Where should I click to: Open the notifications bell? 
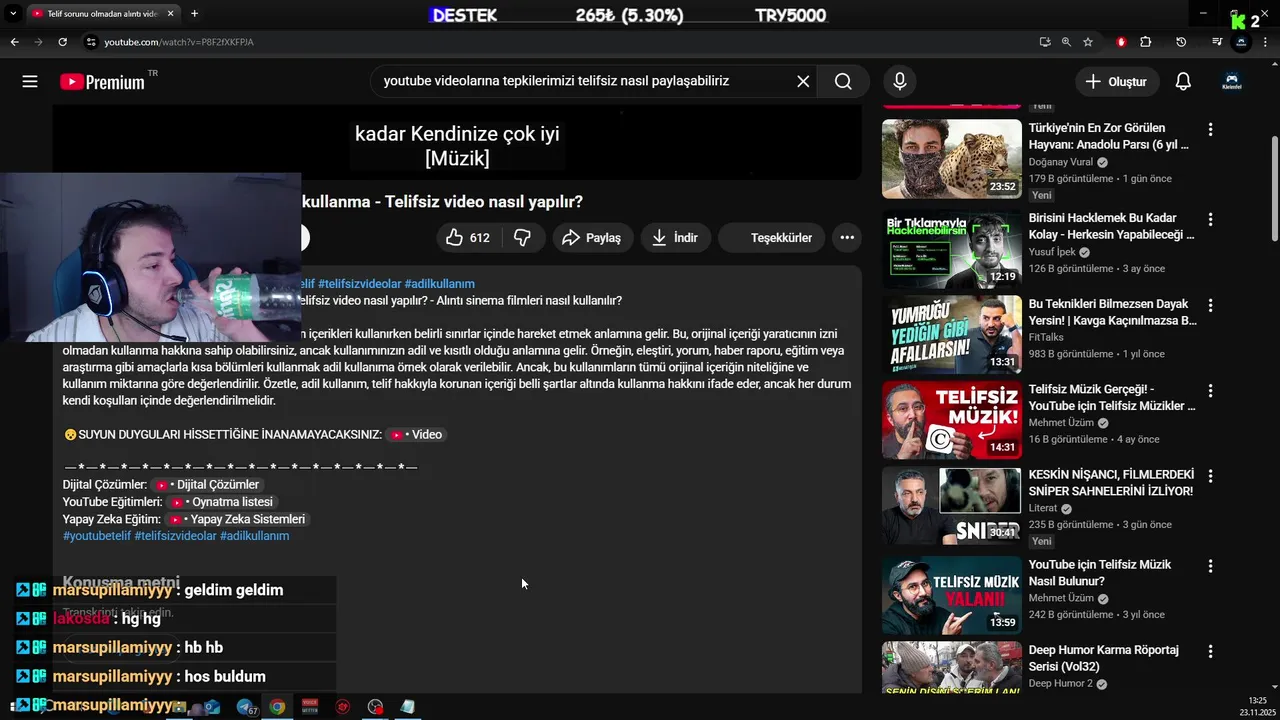coord(1183,82)
